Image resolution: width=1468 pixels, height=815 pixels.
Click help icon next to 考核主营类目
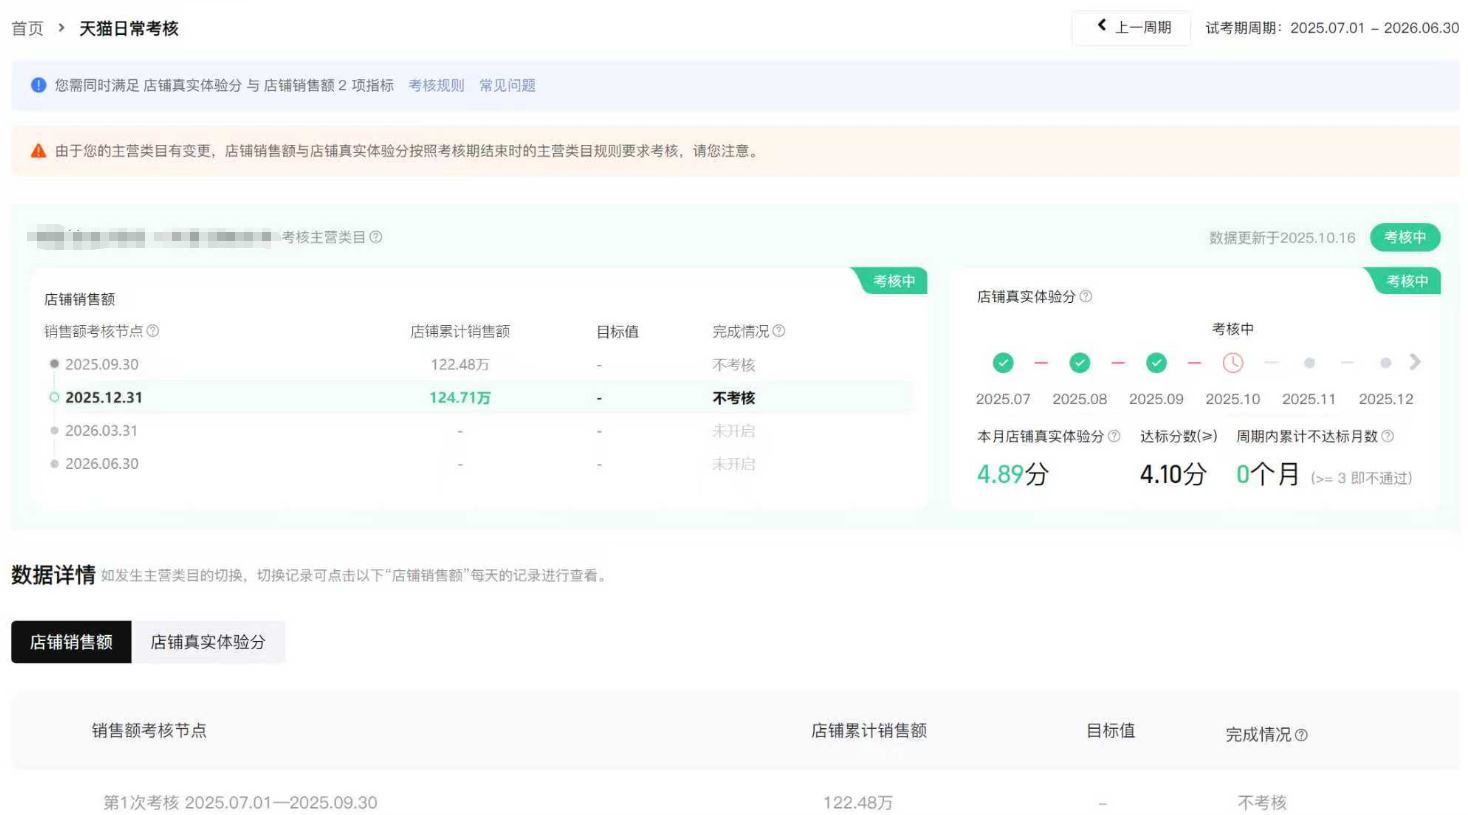[376, 237]
